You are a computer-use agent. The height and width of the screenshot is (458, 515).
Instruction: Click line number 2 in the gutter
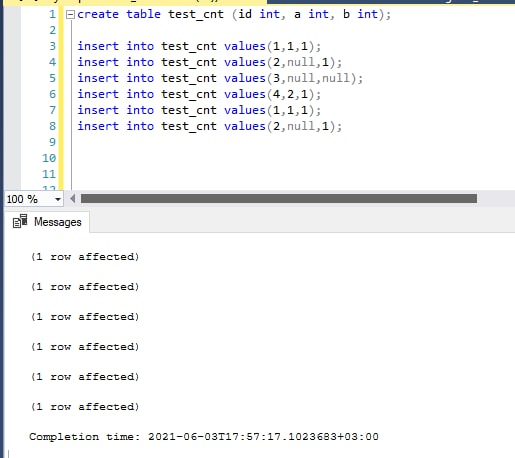coord(52,30)
